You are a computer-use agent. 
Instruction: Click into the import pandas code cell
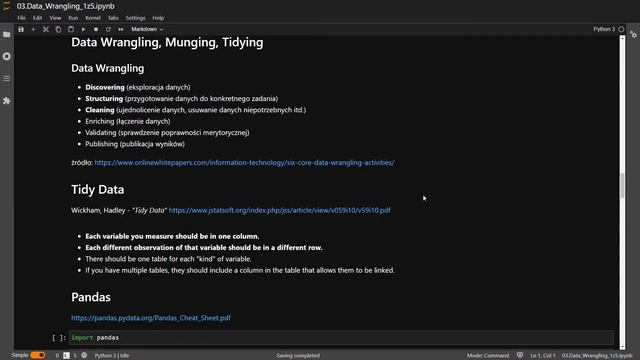point(341,338)
